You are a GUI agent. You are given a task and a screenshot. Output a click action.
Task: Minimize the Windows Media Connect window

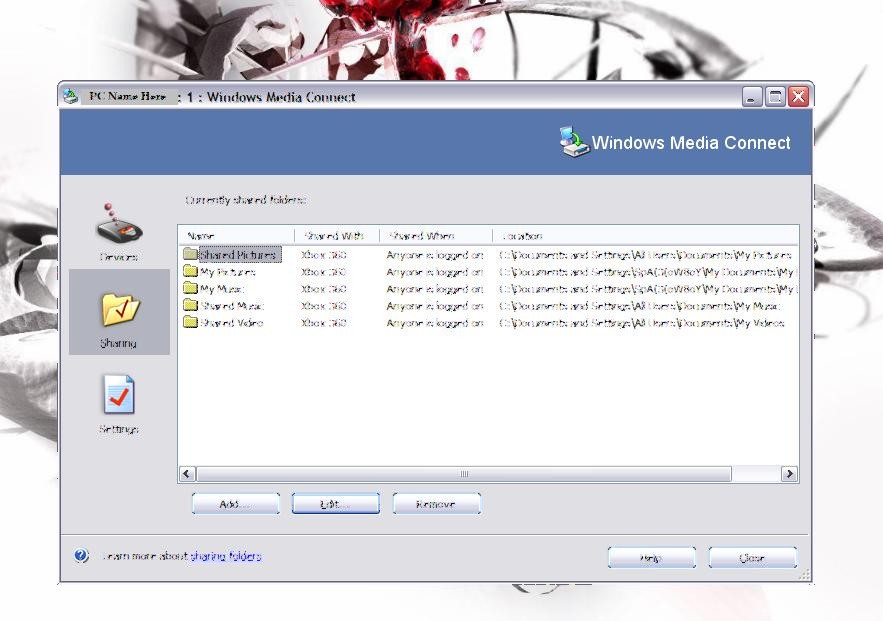[752, 96]
